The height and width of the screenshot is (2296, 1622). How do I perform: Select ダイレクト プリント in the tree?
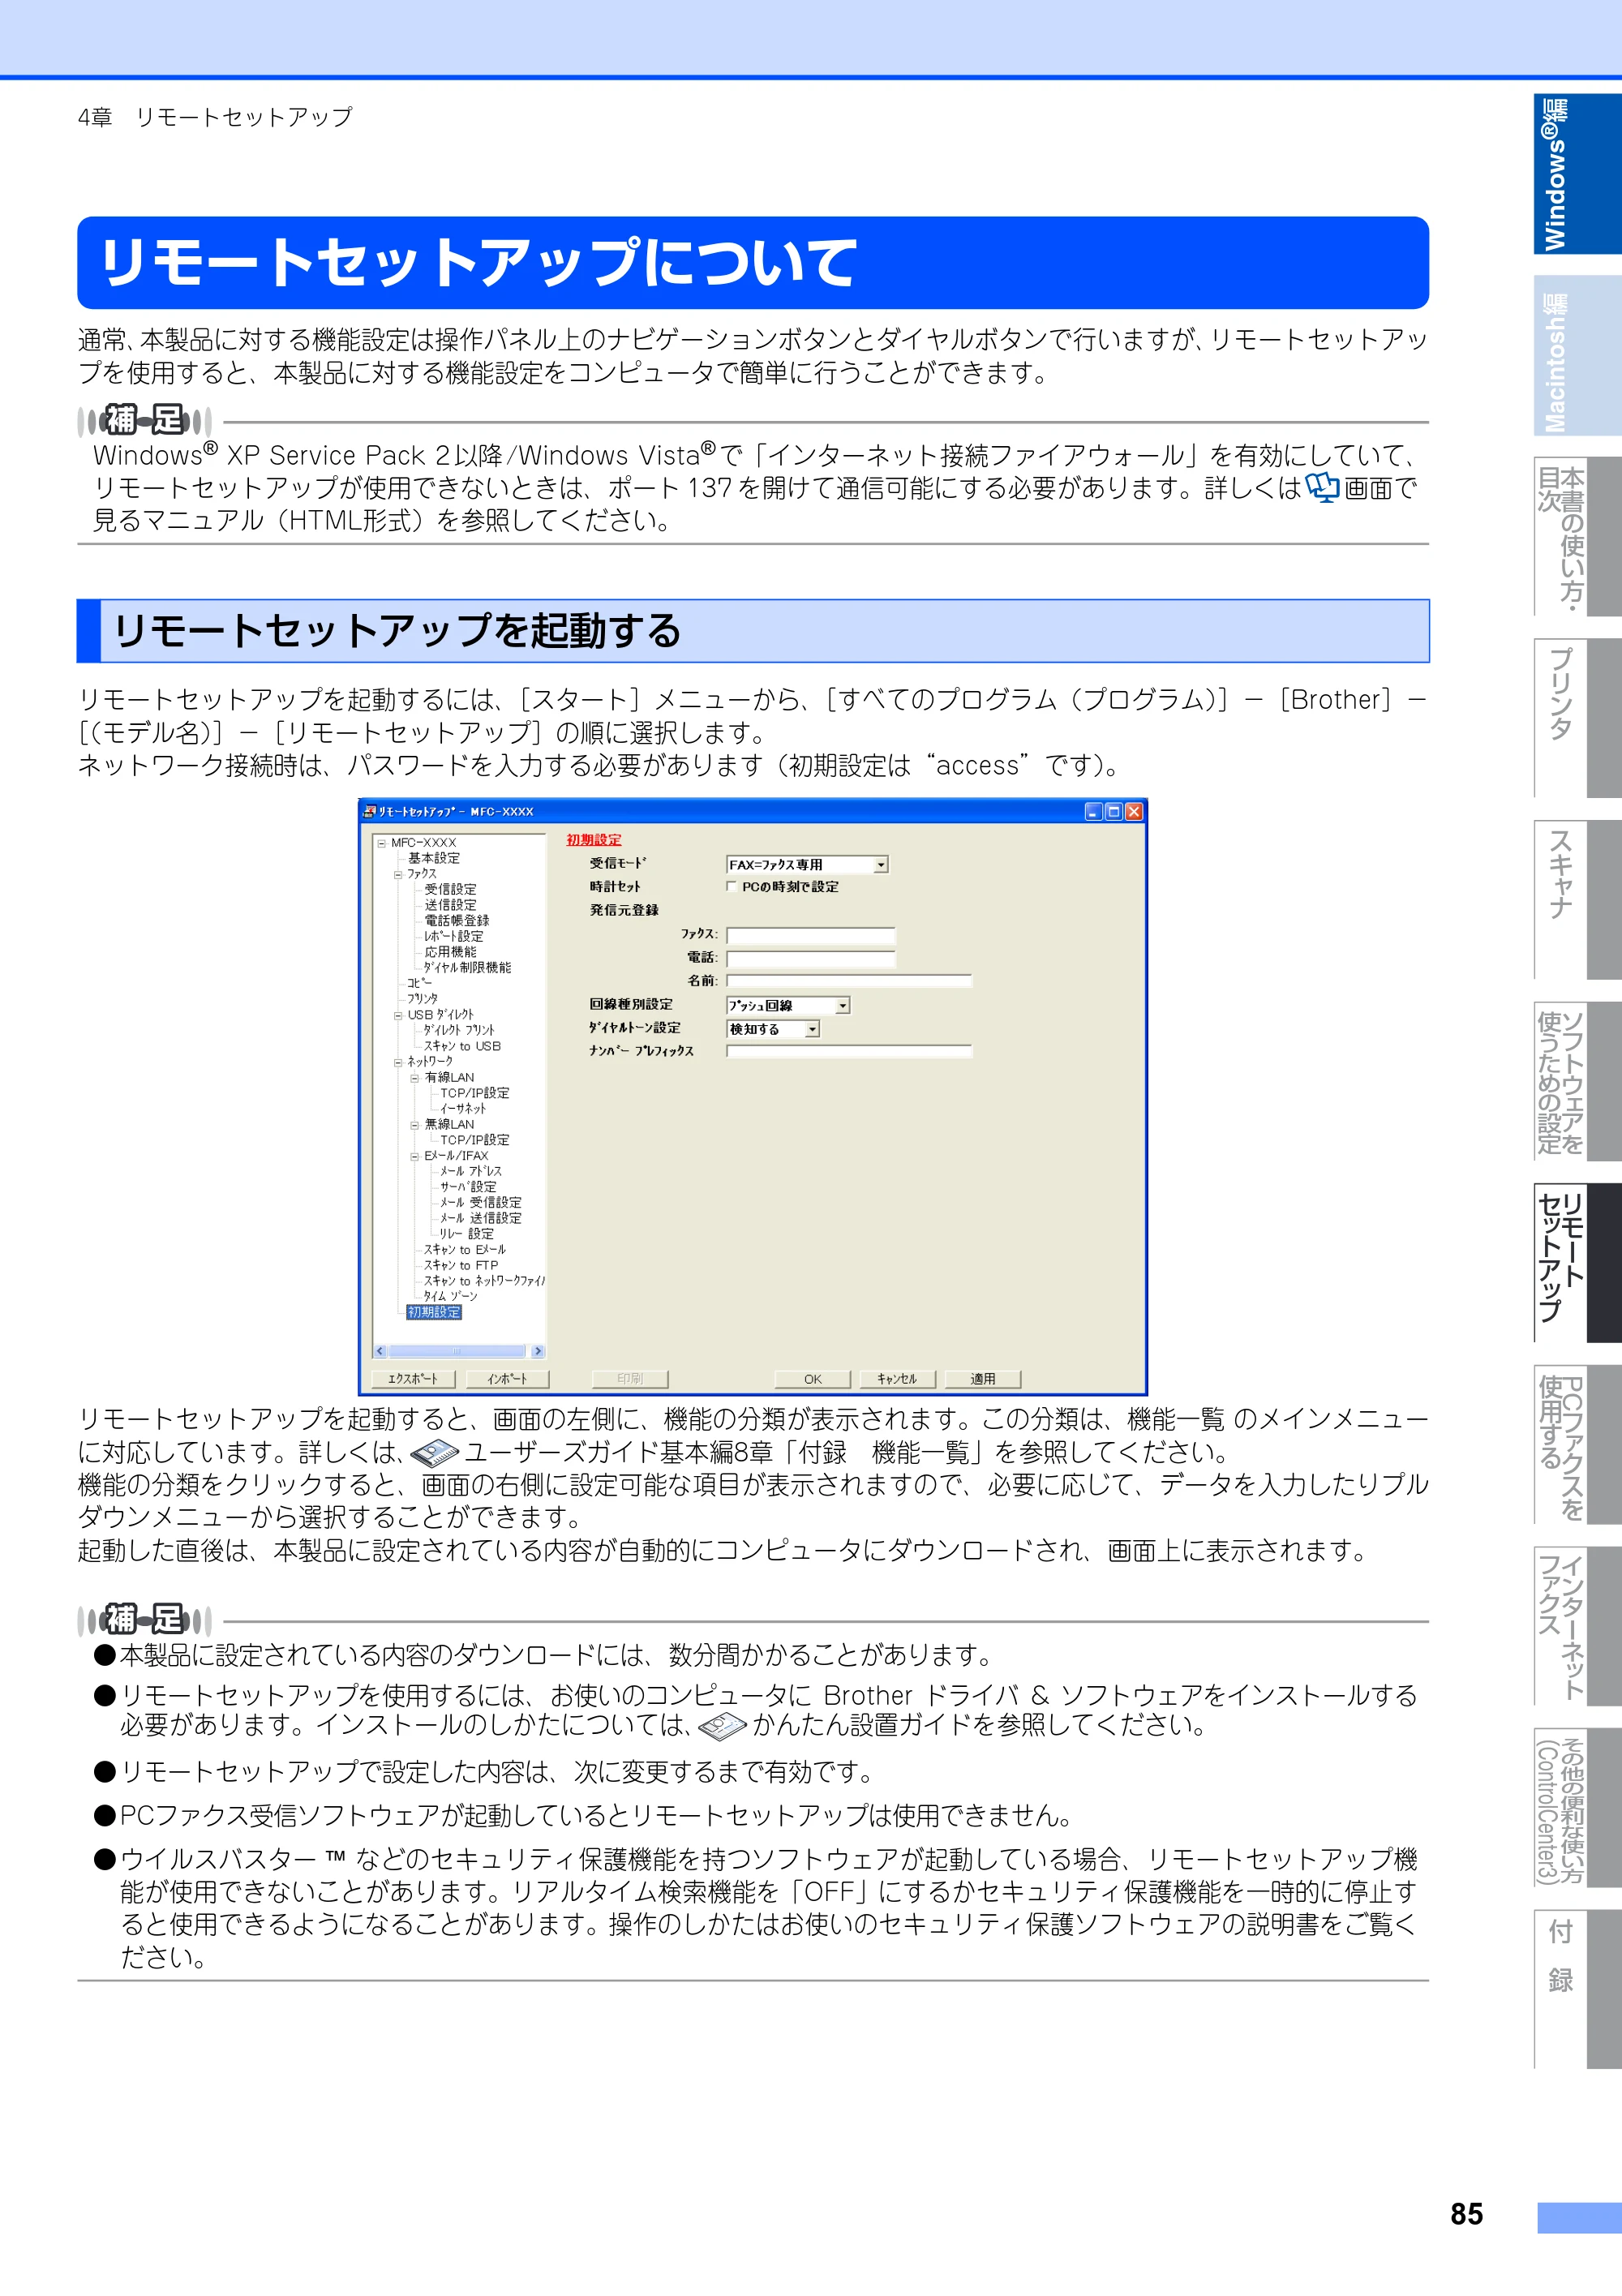459,1030
